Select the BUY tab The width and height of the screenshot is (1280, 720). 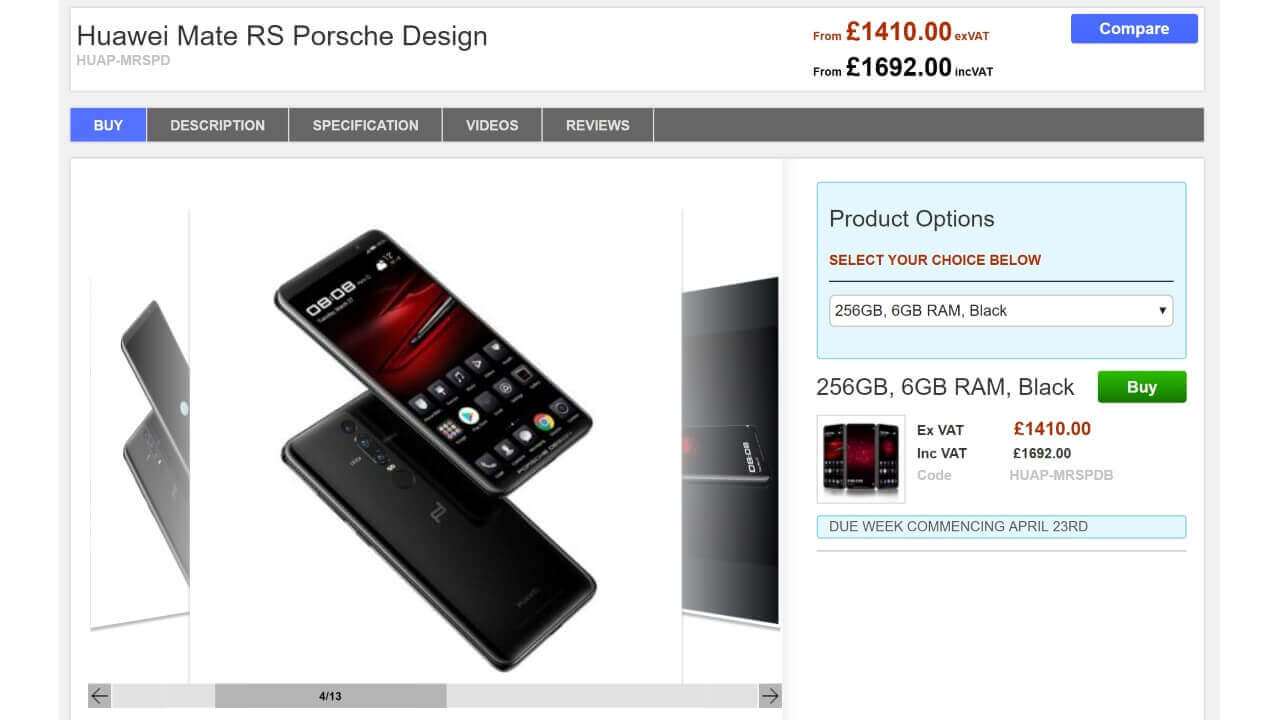click(108, 125)
